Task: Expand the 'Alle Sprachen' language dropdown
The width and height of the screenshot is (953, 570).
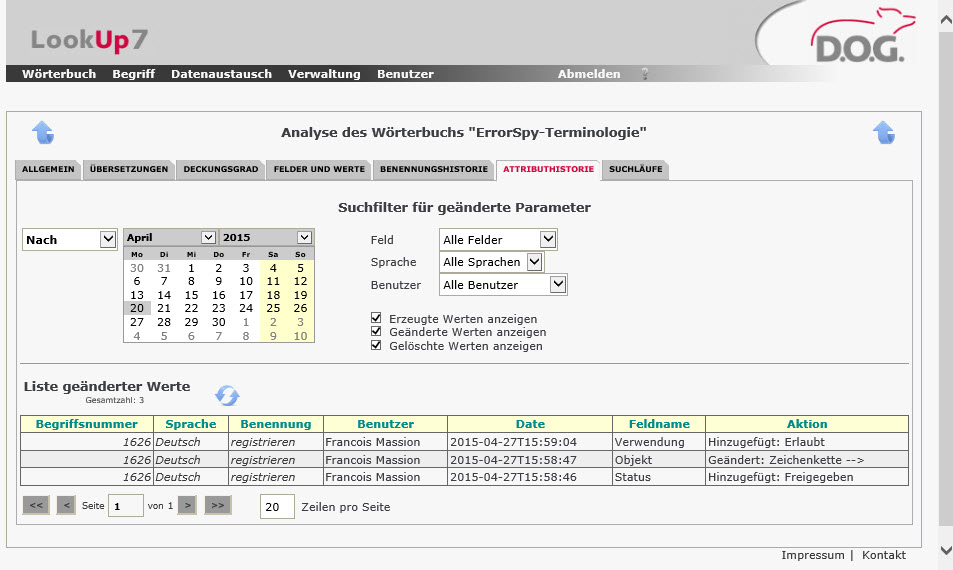Action: (492, 262)
